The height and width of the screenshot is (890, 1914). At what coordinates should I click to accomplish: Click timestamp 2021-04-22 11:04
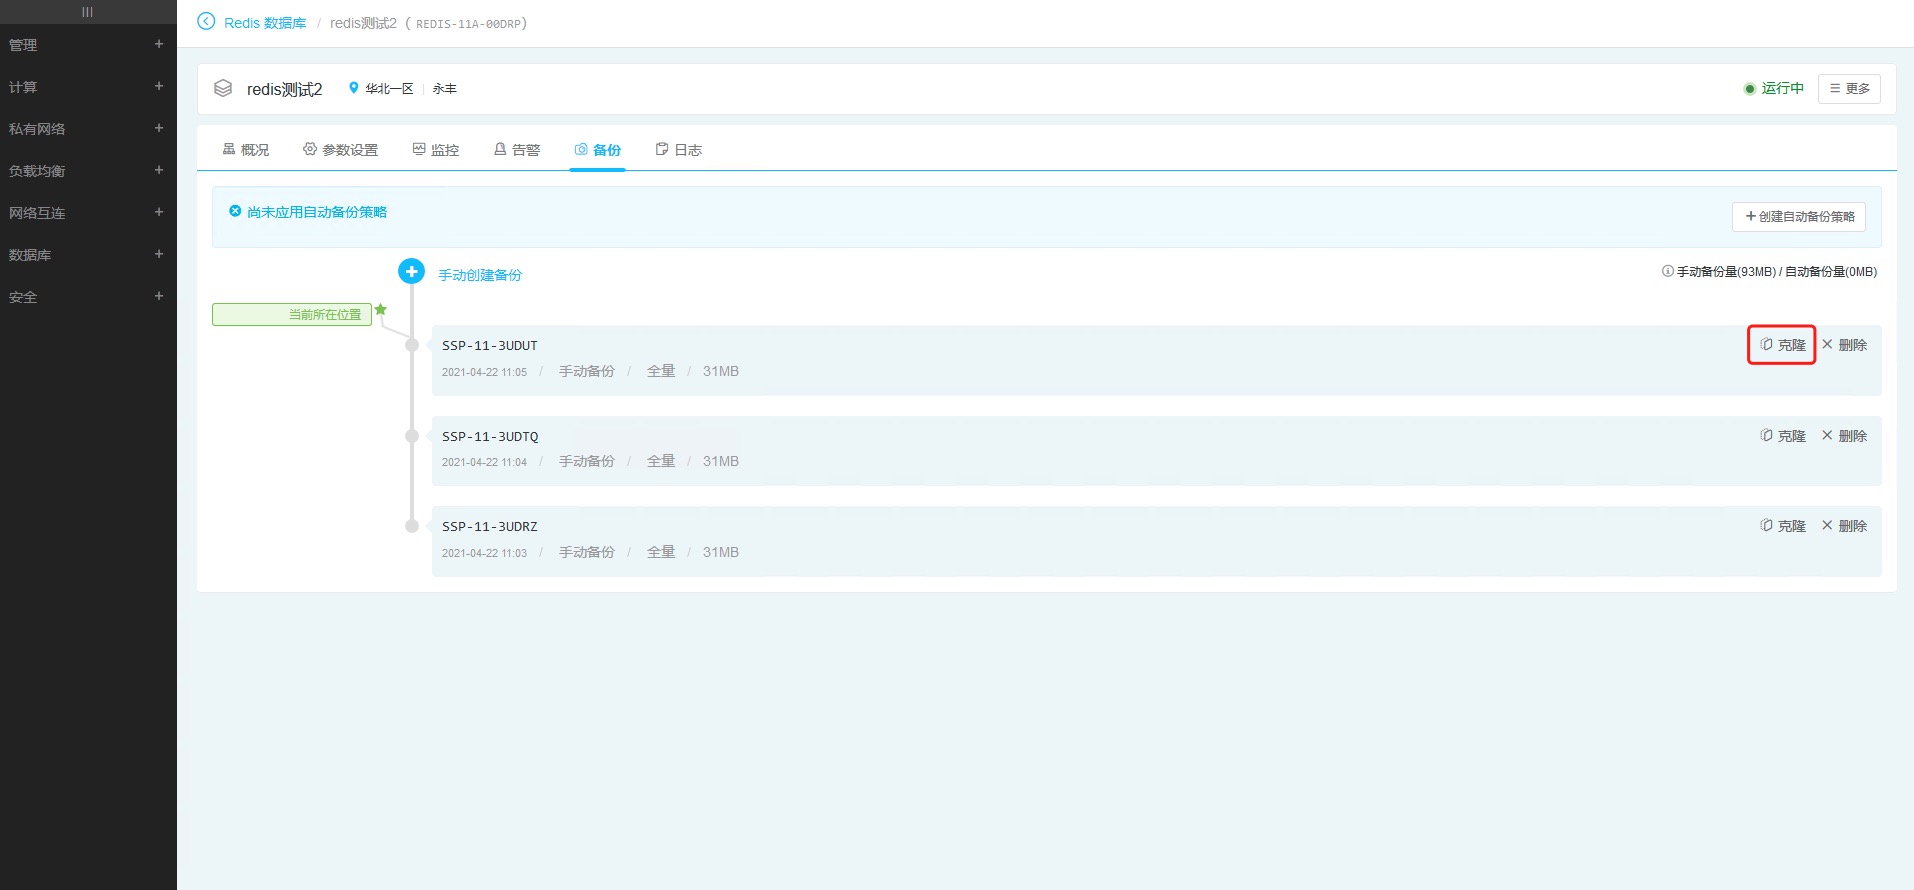tap(484, 462)
